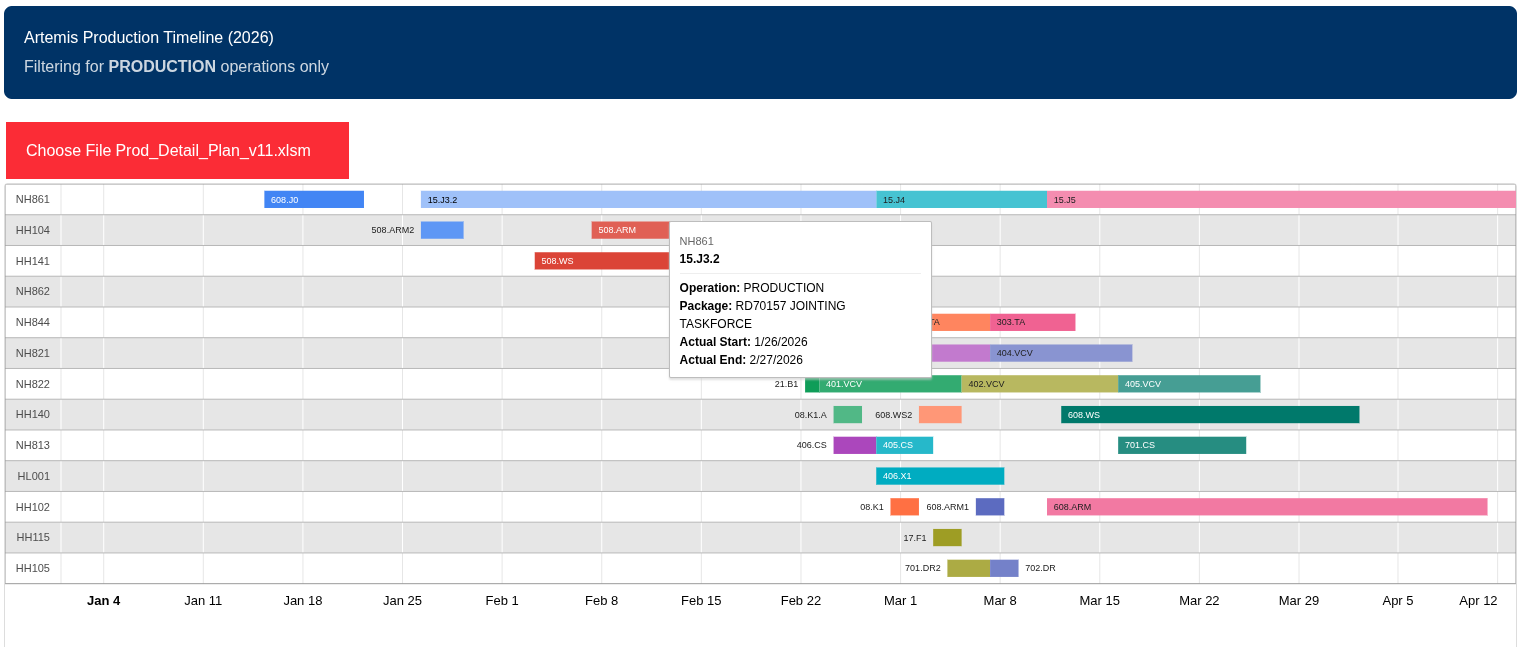Click the blue bar beside the 702.DR label

(1004, 568)
